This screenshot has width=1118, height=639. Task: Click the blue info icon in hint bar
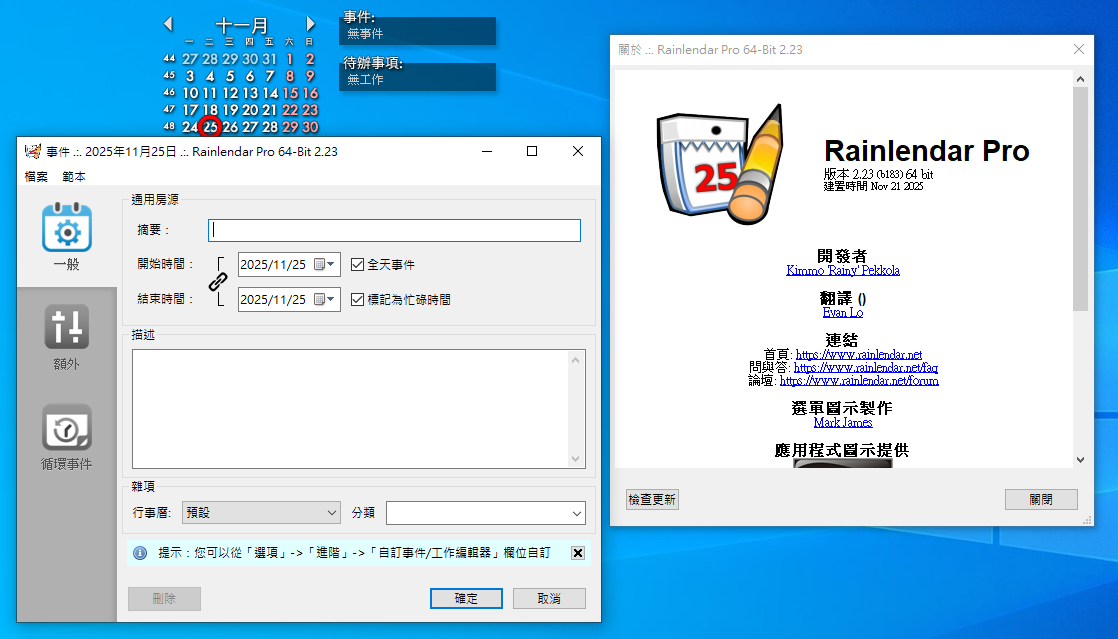click(x=140, y=553)
